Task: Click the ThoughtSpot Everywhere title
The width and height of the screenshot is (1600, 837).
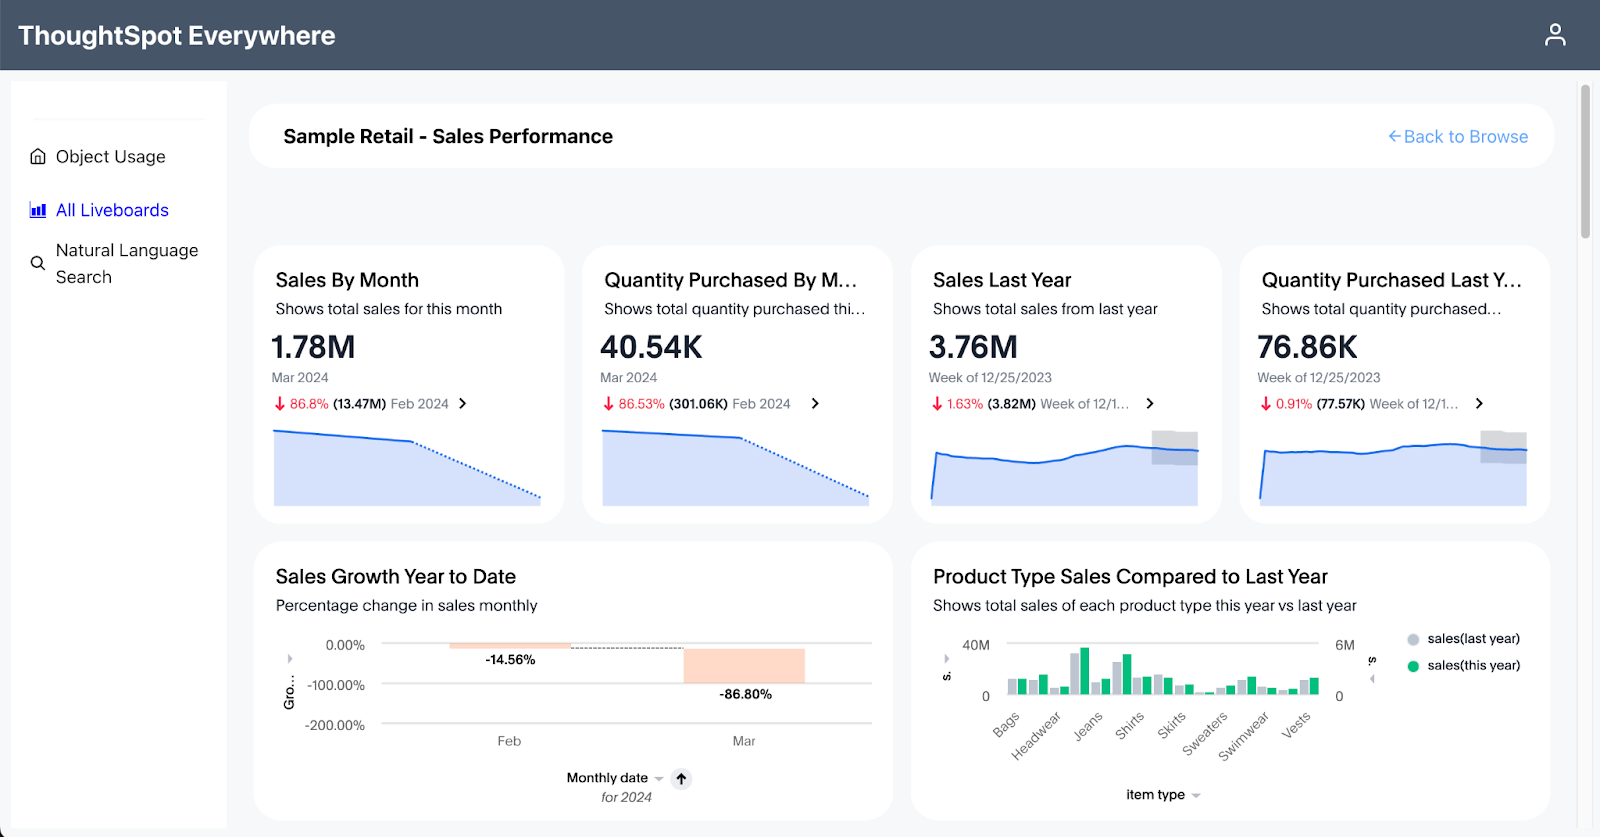Action: 177,36
